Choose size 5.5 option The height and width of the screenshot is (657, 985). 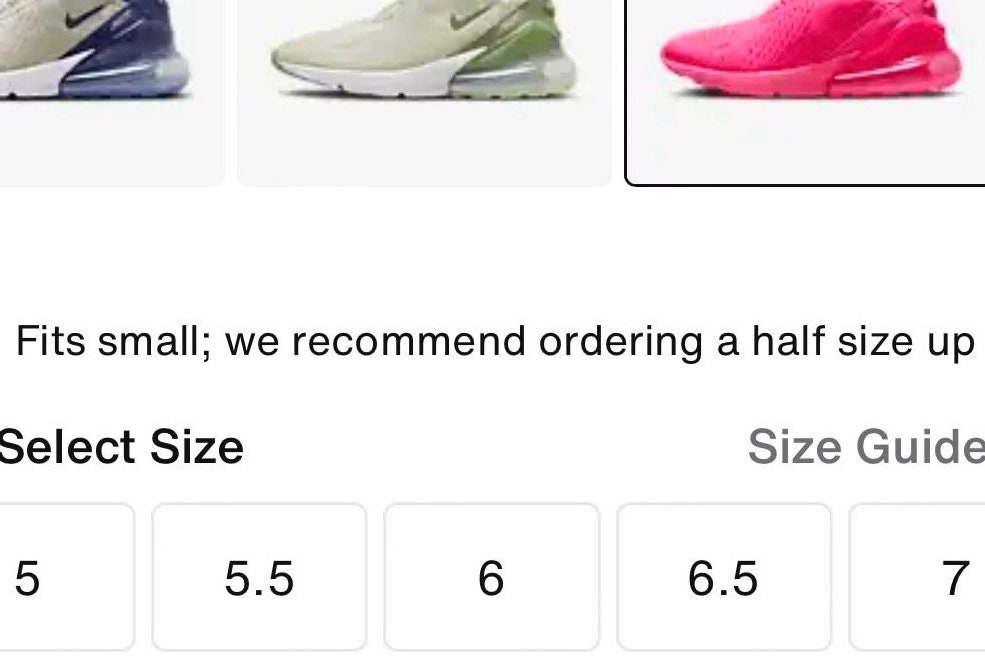pyautogui.click(x=259, y=577)
